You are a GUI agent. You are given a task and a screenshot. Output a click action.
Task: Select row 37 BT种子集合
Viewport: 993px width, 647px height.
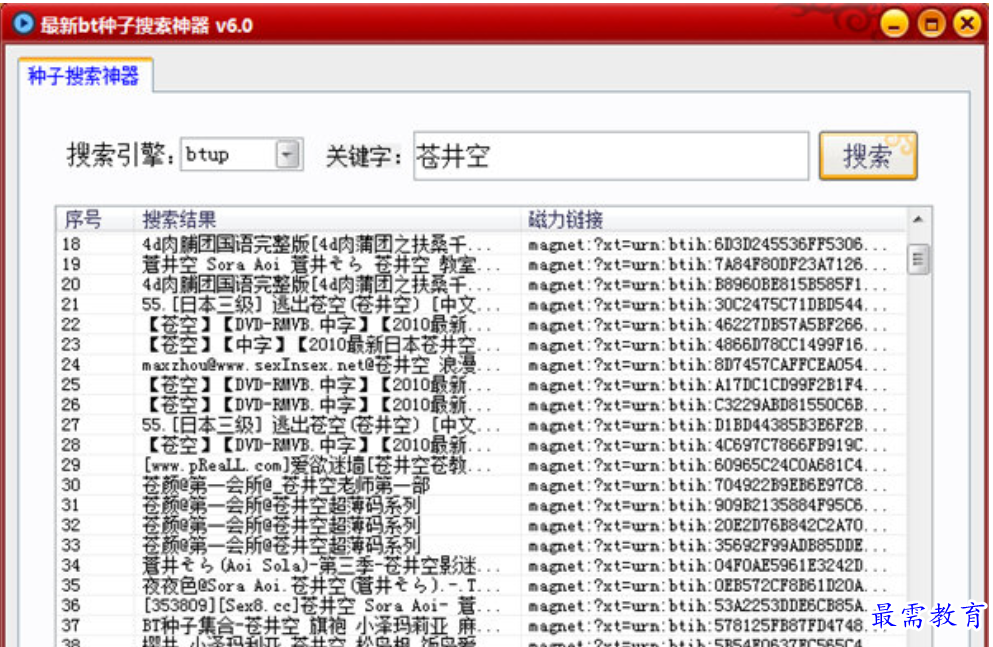(x=481, y=626)
